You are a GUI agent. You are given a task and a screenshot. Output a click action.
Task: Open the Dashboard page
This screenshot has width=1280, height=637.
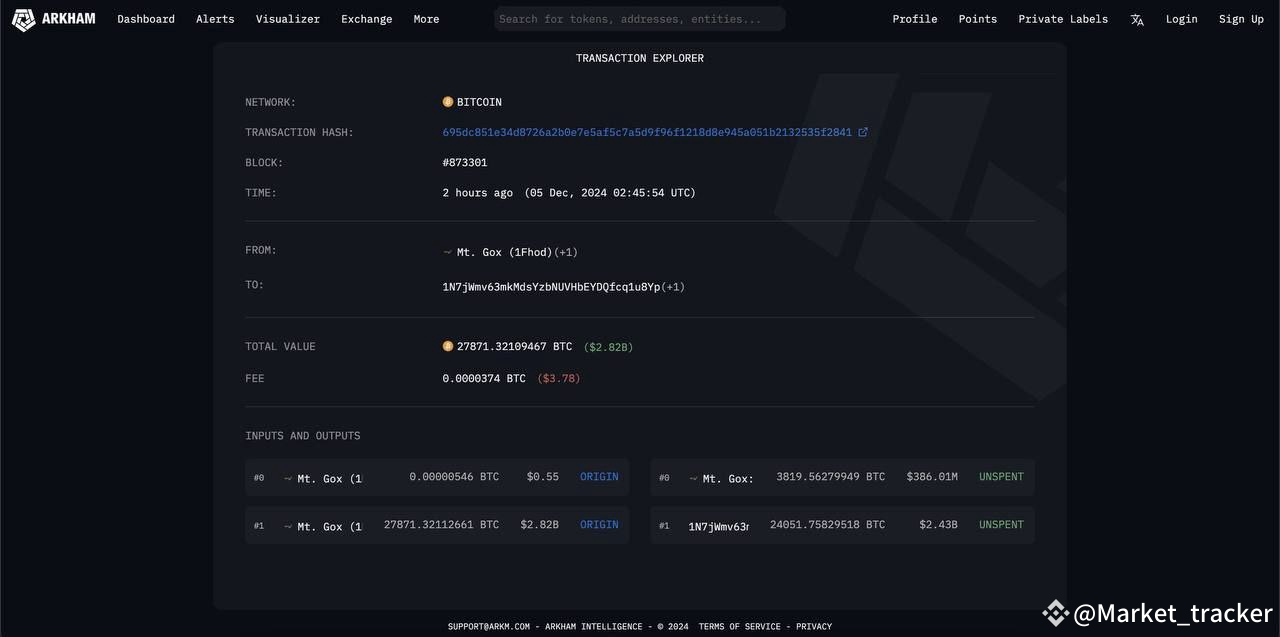[x=146, y=19]
